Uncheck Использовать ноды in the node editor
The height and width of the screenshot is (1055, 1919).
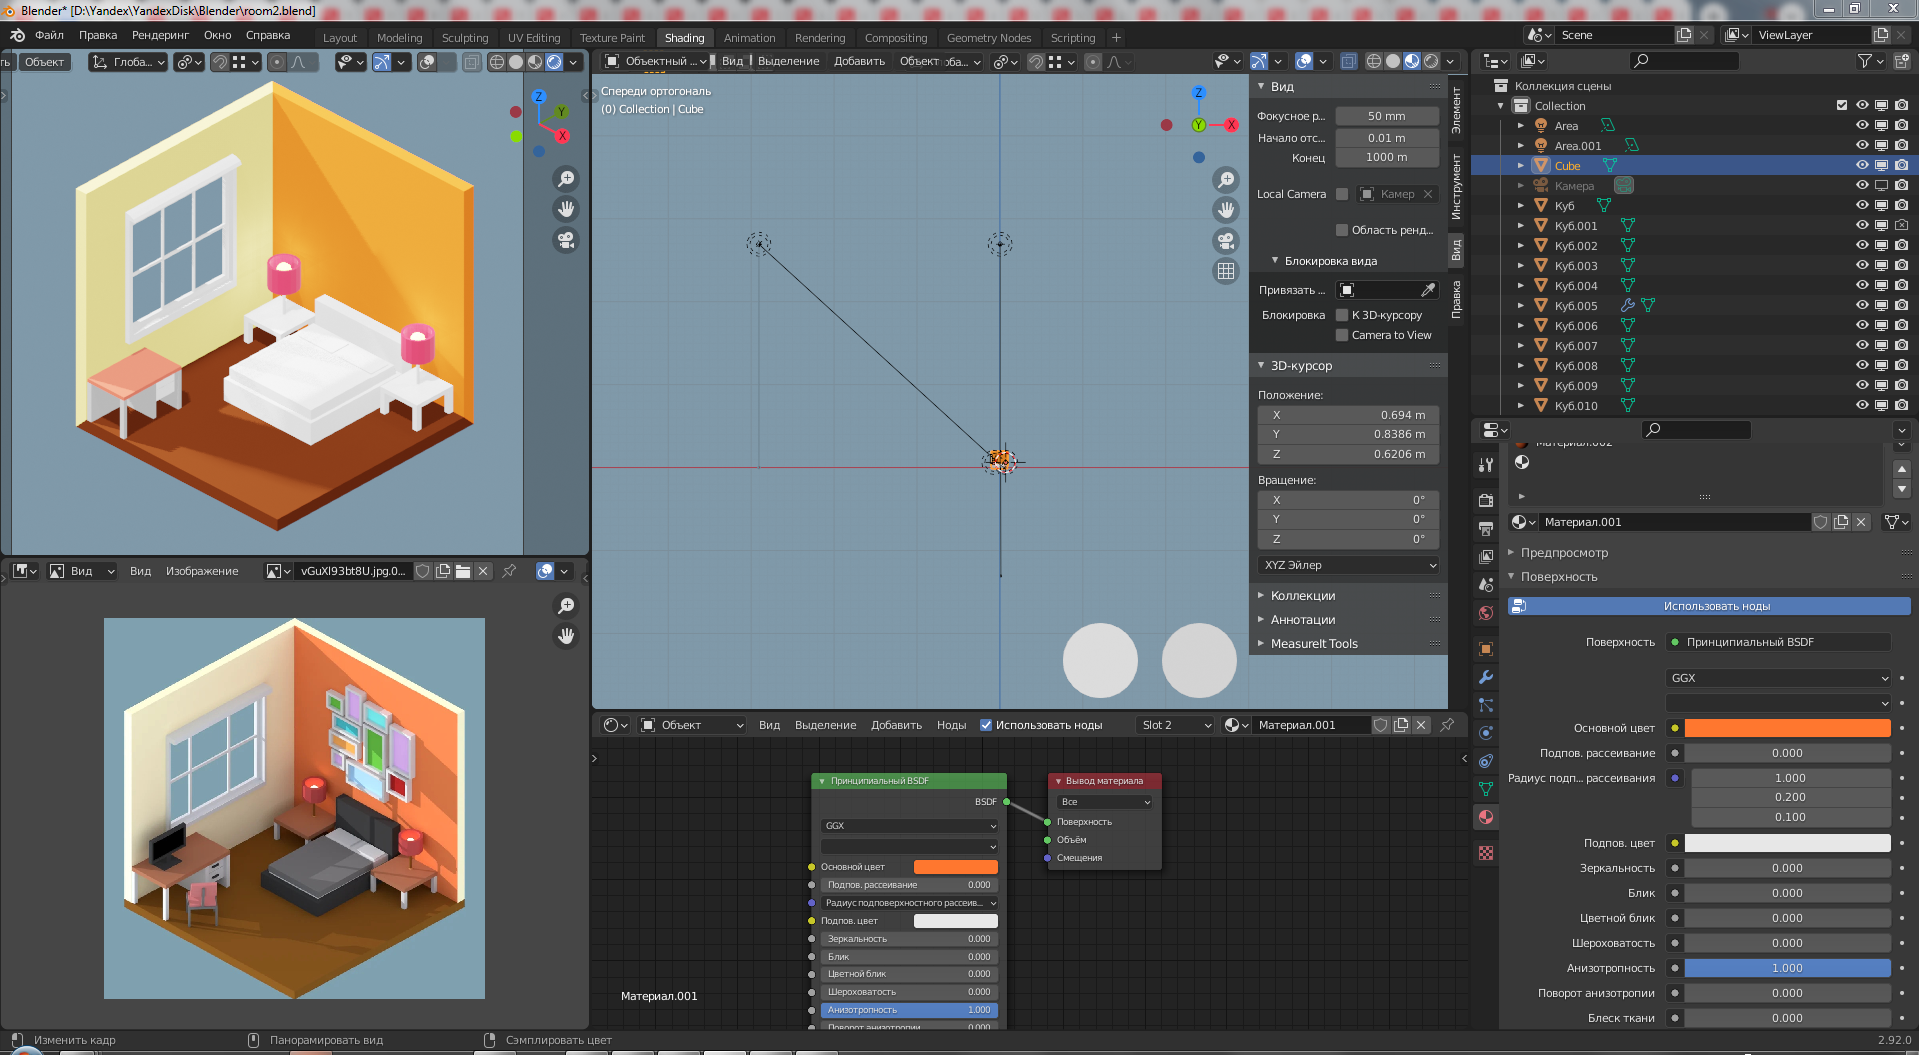[986, 725]
